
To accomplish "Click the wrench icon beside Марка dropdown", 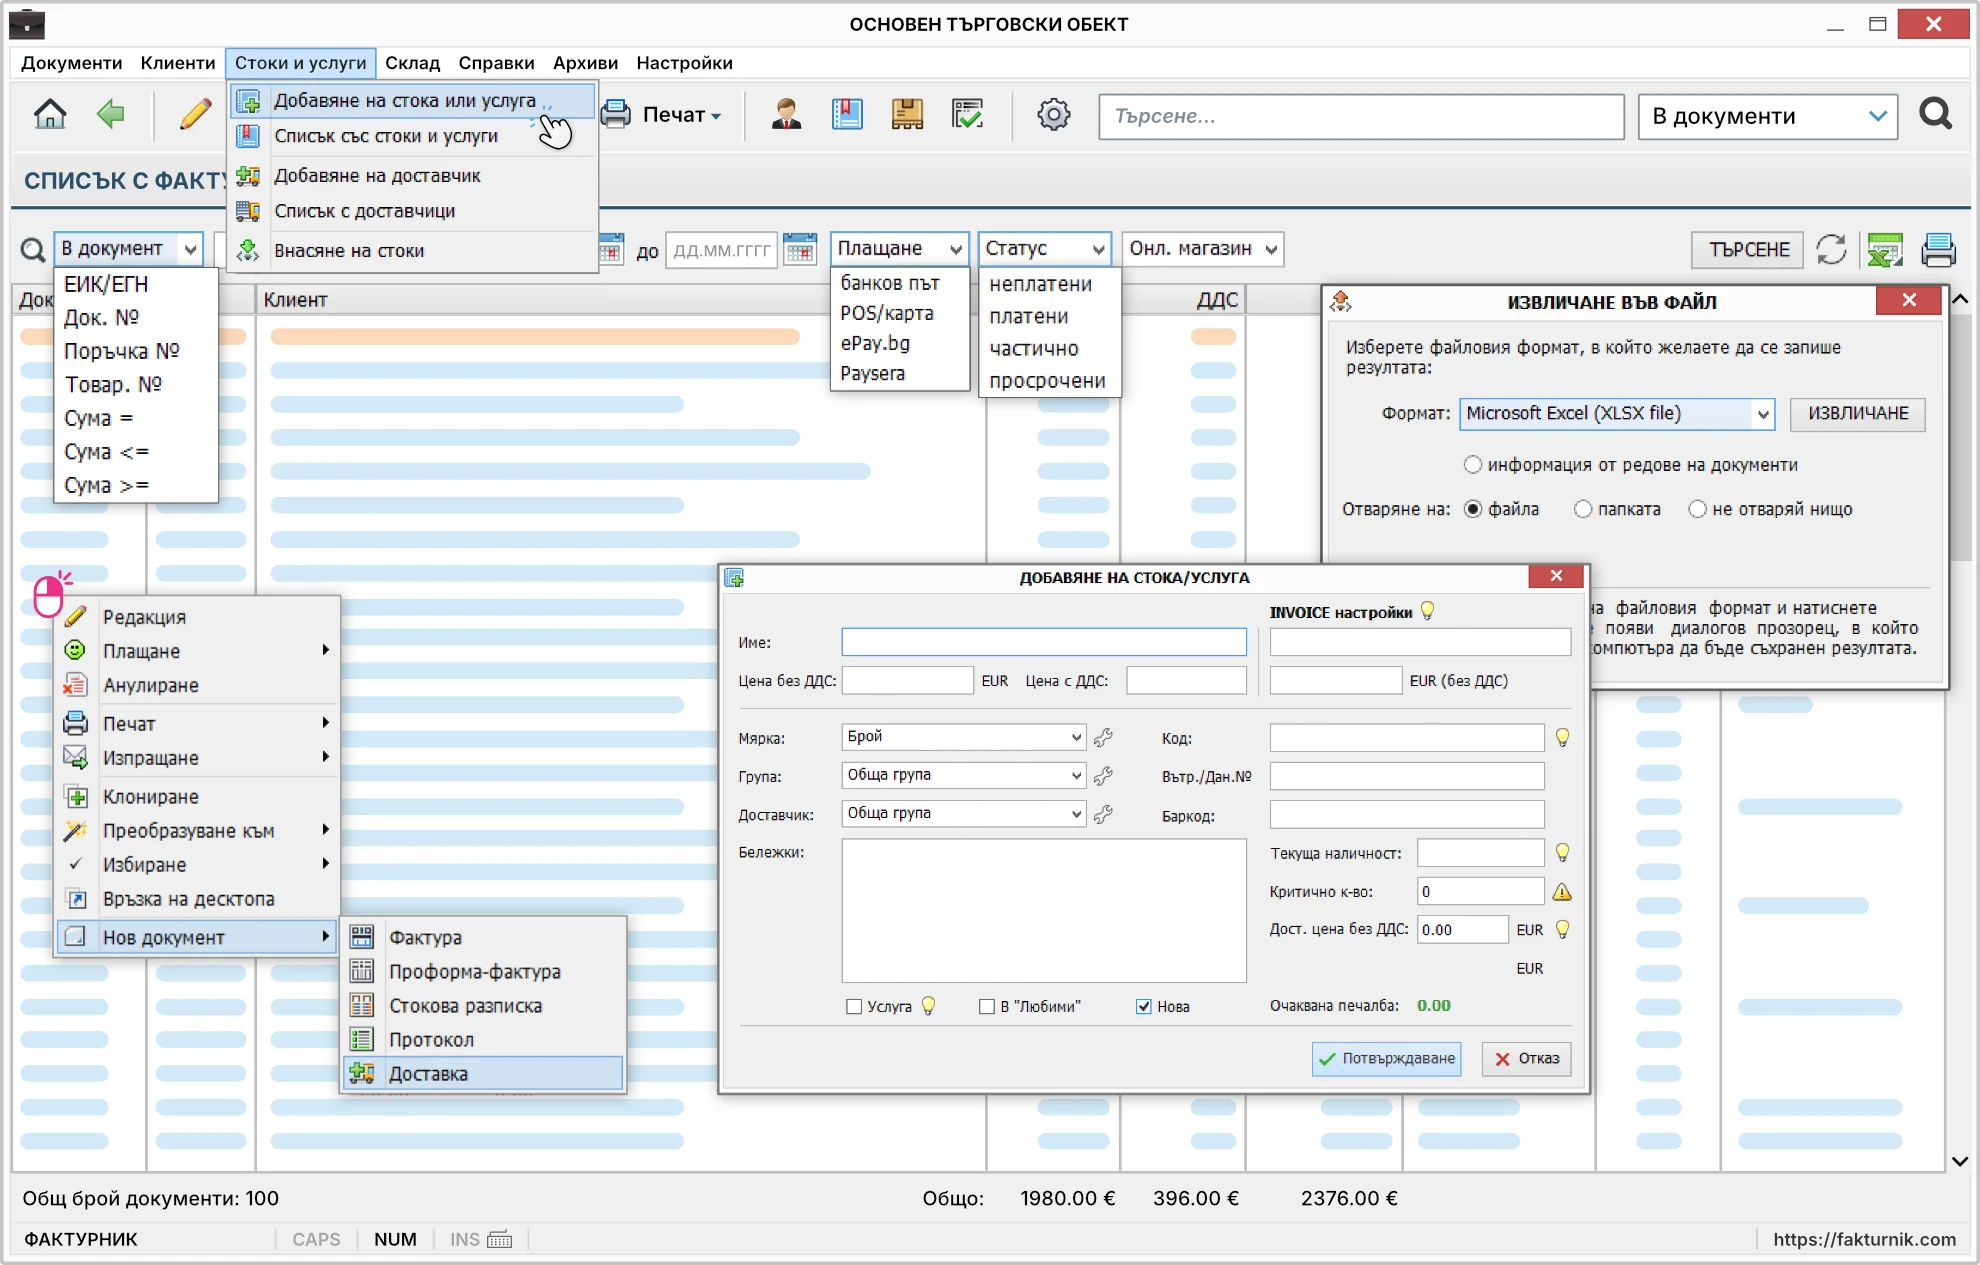I will pyautogui.click(x=1103, y=738).
